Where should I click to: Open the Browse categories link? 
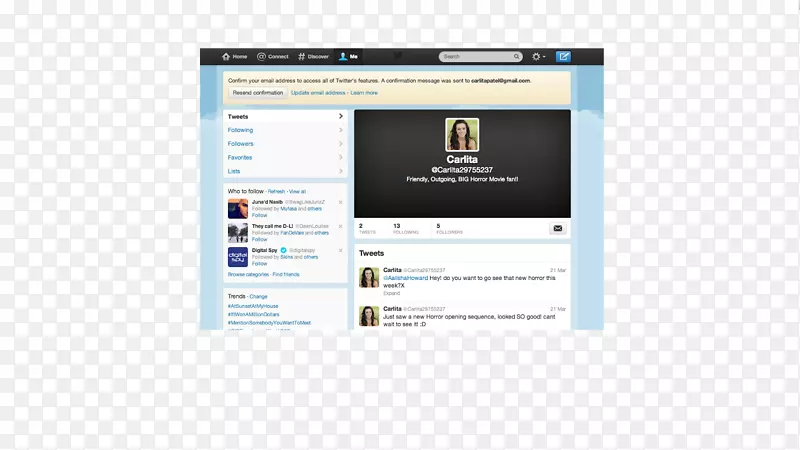click(248, 274)
